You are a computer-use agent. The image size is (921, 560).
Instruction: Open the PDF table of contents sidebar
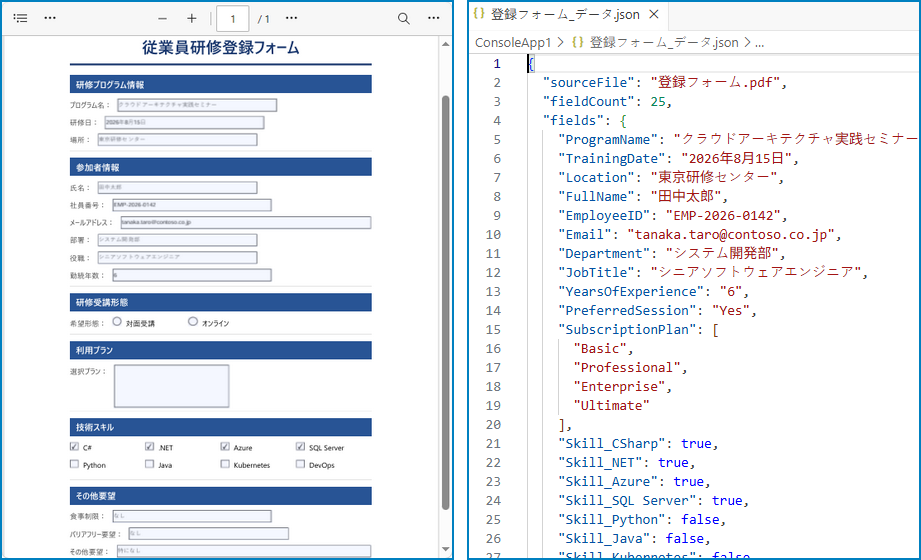(21, 18)
